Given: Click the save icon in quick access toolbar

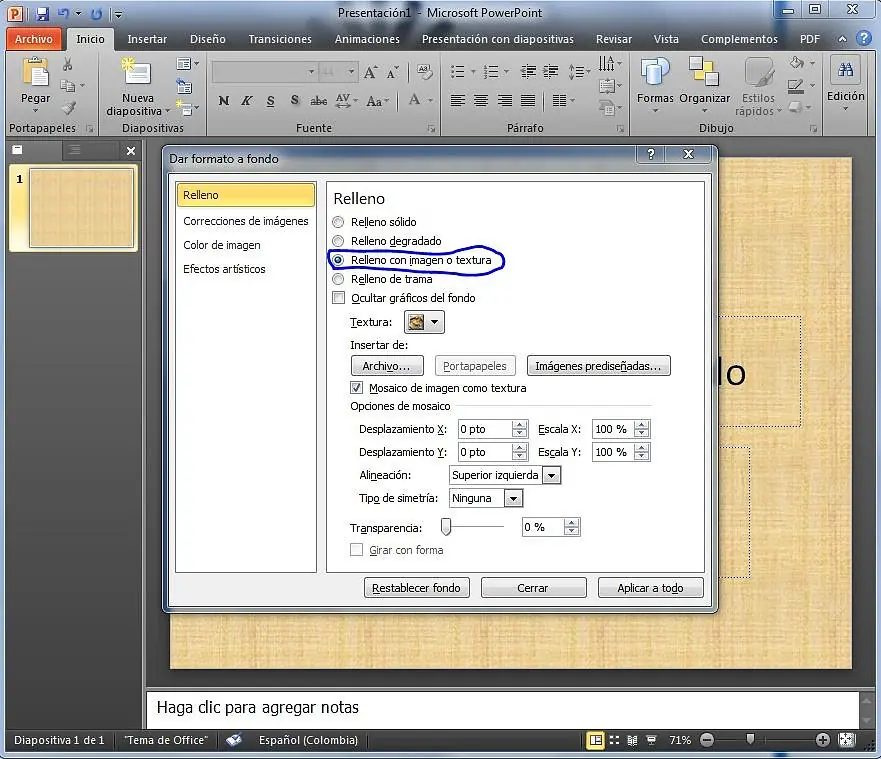Looking at the screenshot, I should (42, 13).
